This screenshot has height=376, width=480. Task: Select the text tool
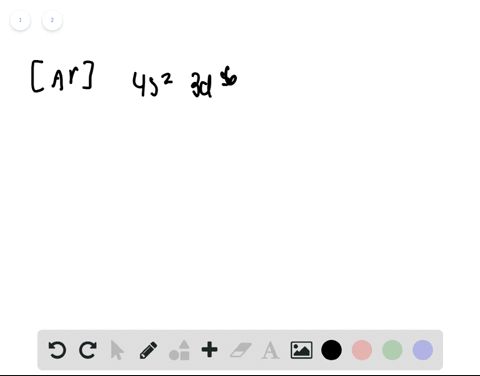pyautogui.click(x=270, y=350)
